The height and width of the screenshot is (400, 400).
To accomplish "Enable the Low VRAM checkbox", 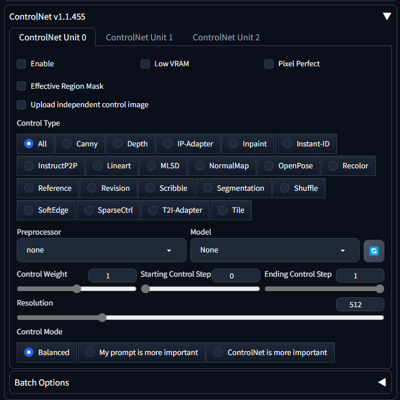I will click(145, 64).
